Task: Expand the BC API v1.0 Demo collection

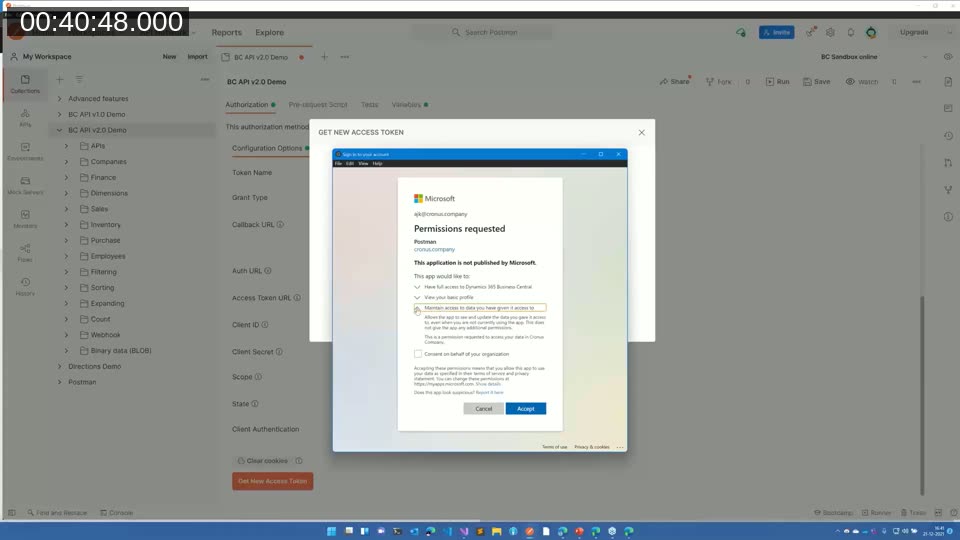Action: click(x=59, y=114)
